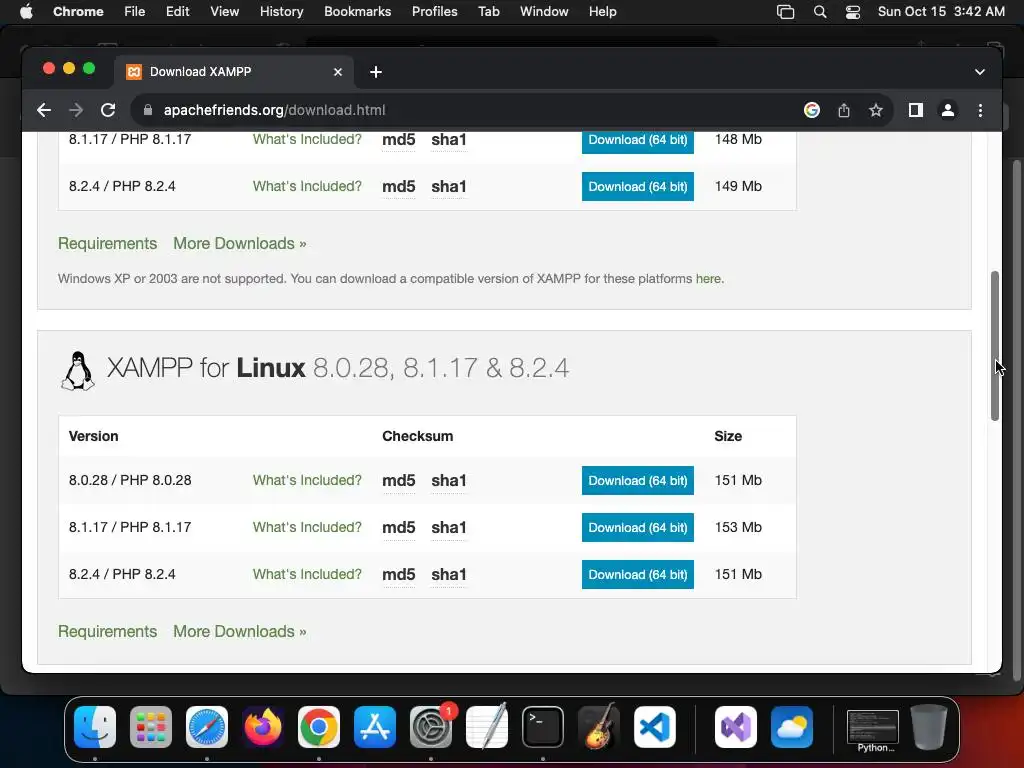Download Windows XAMPP 8.2.4 149 Mb
Screen dimensions: 1024x768
tap(637, 187)
